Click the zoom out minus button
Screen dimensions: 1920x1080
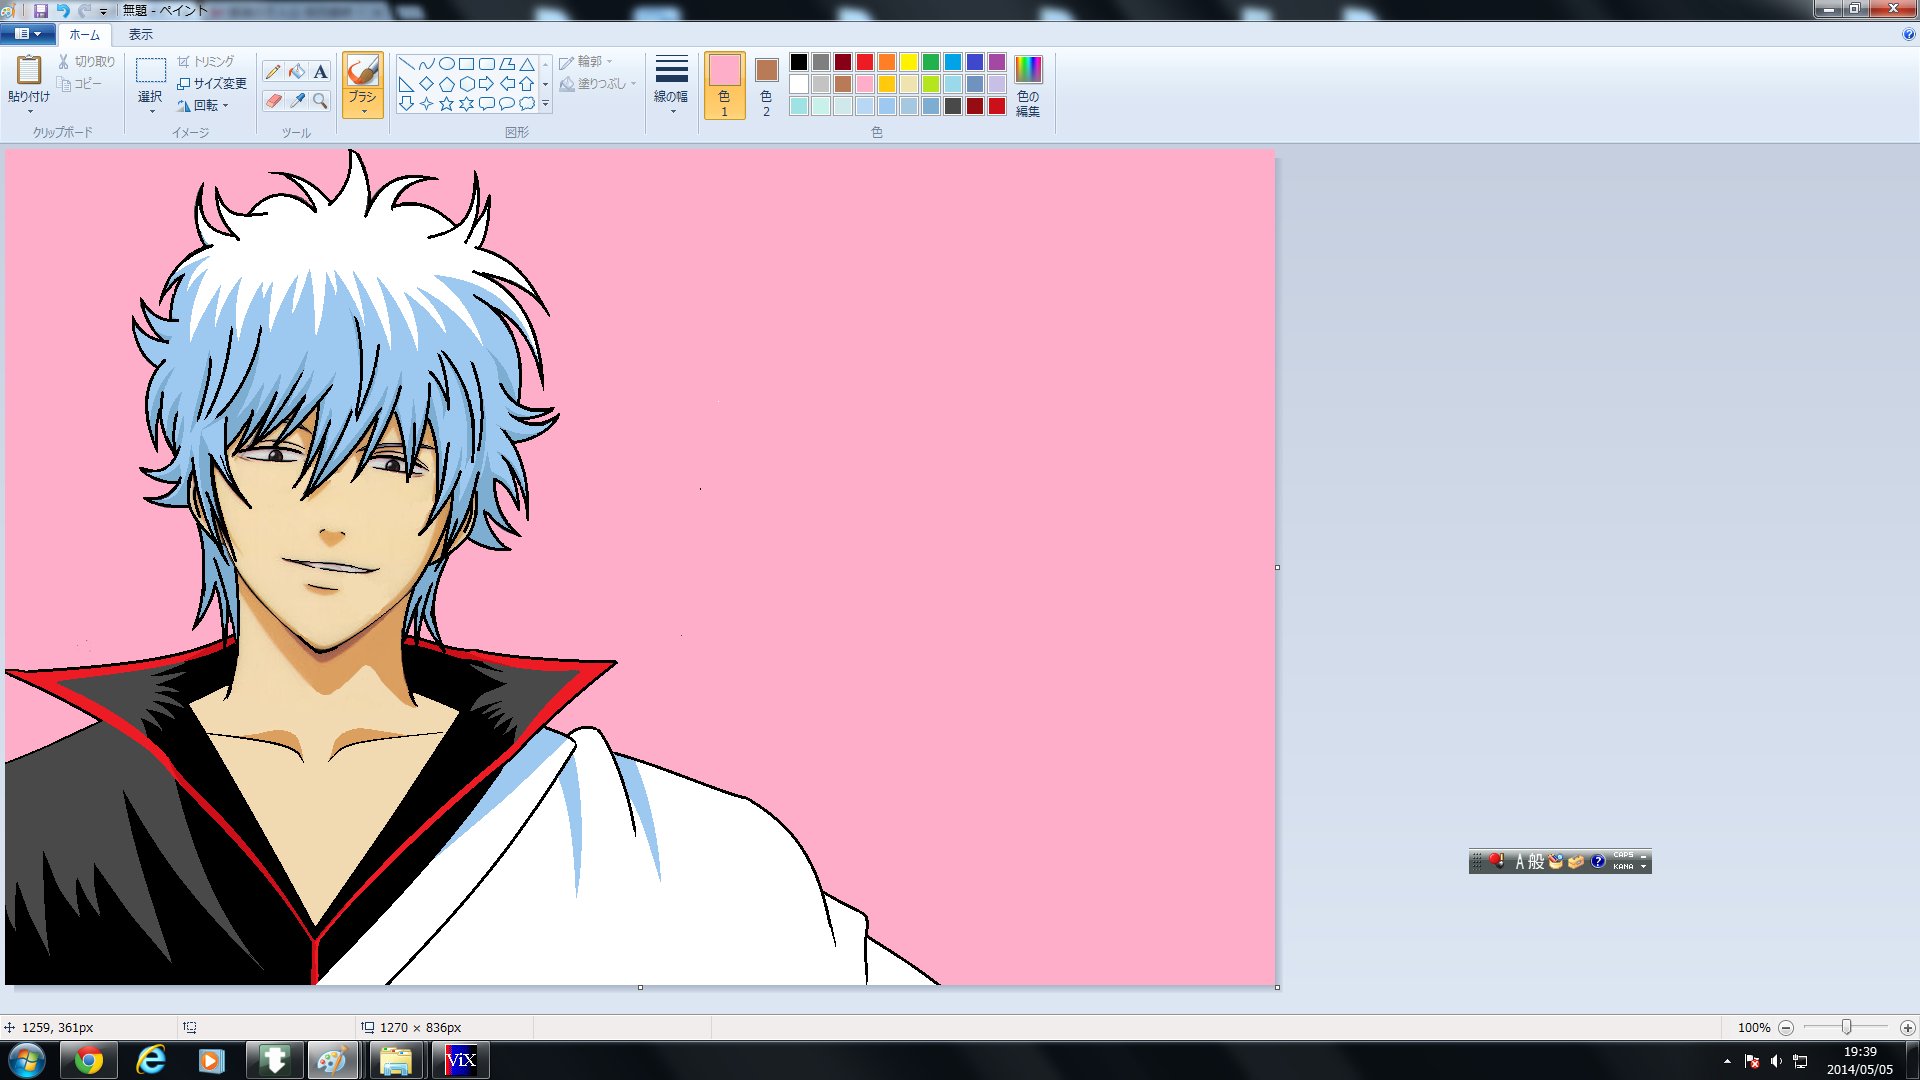coord(1786,1027)
